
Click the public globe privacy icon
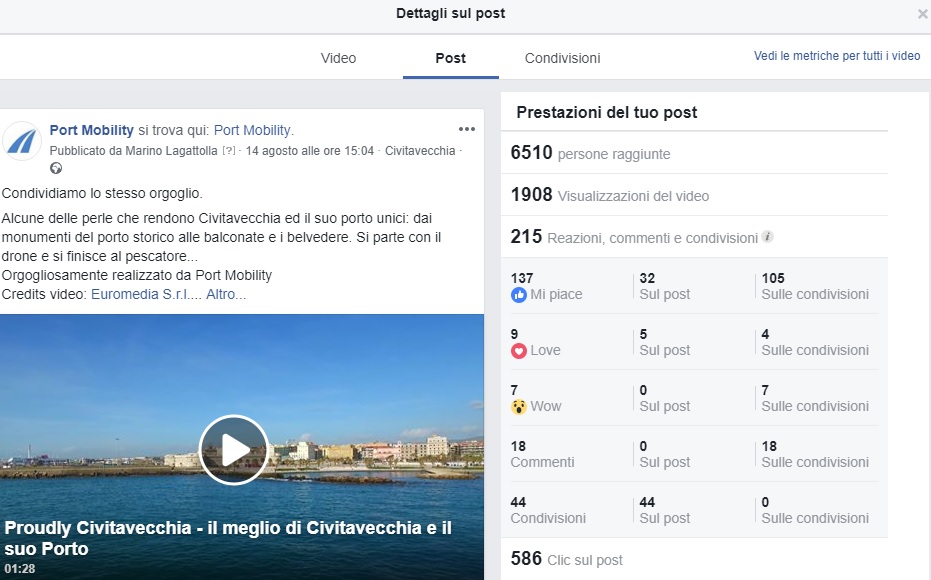pos(56,168)
